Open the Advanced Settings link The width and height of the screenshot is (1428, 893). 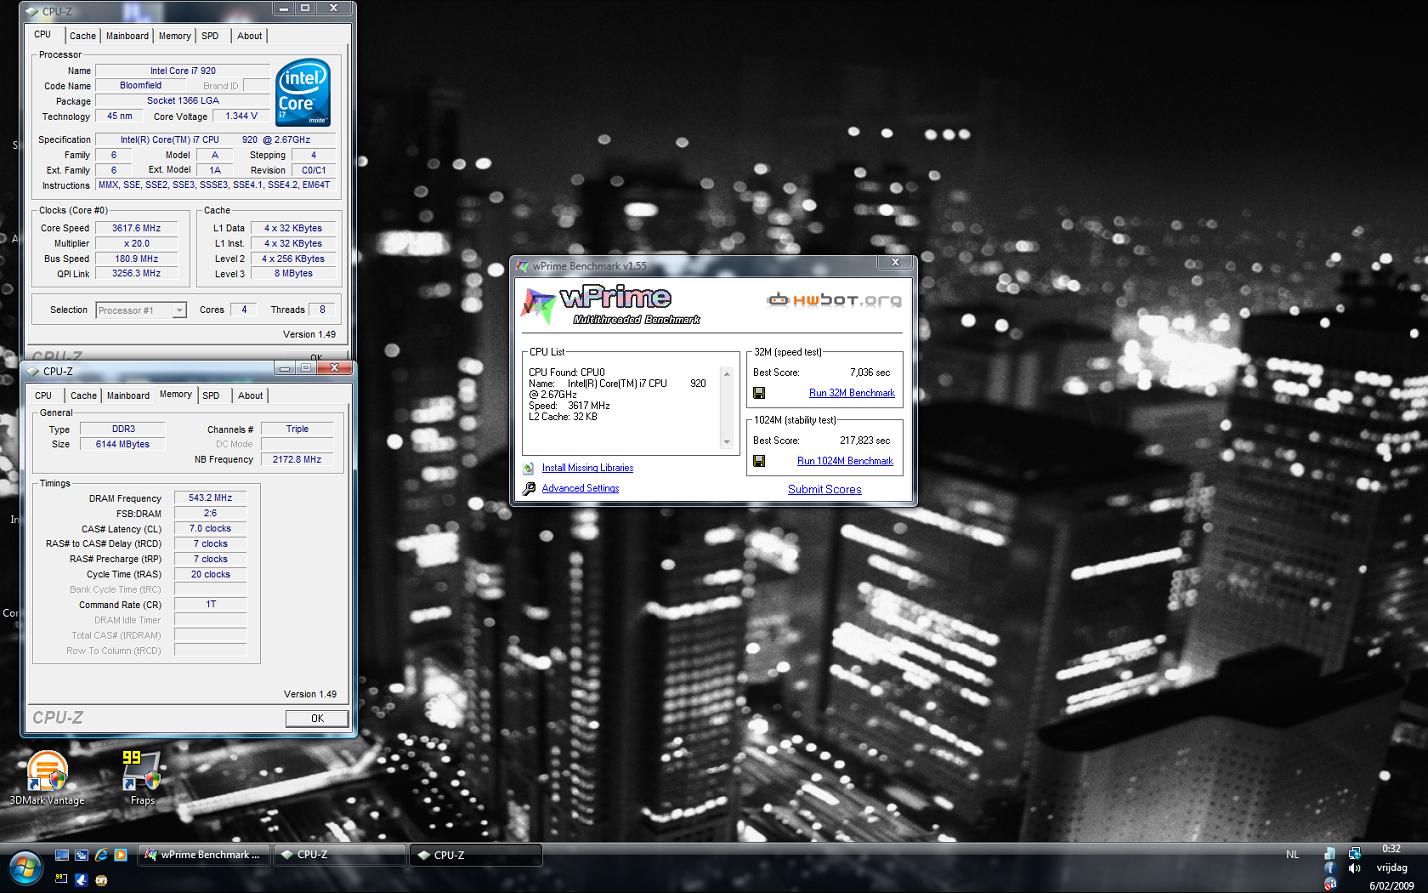580,488
